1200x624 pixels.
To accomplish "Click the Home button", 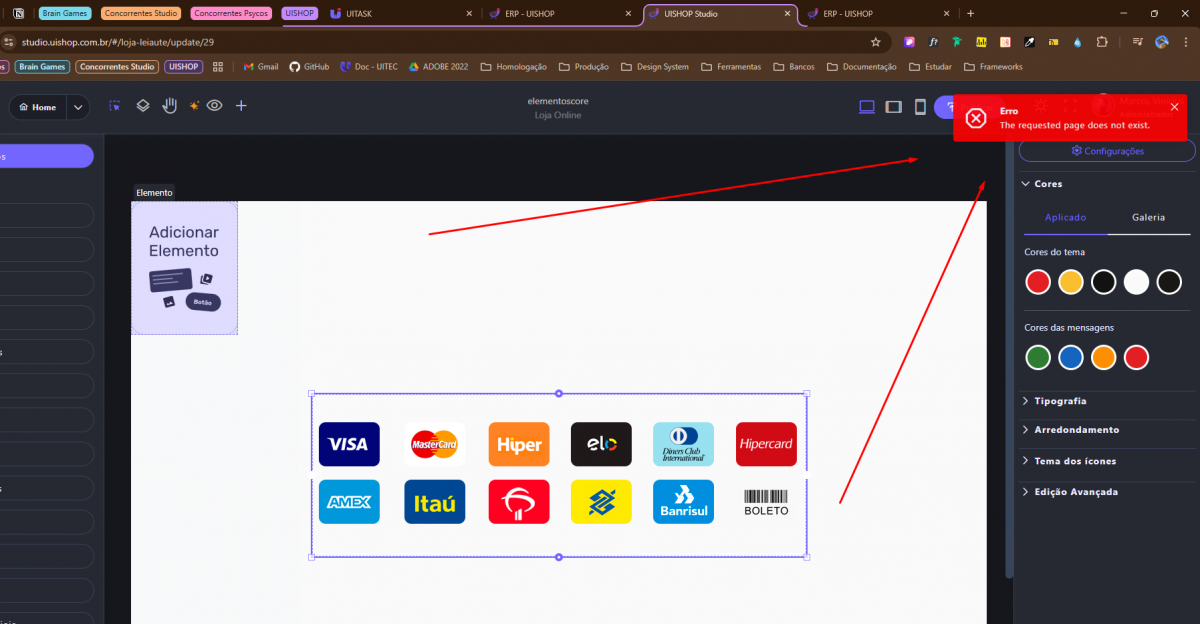I will point(38,107).
